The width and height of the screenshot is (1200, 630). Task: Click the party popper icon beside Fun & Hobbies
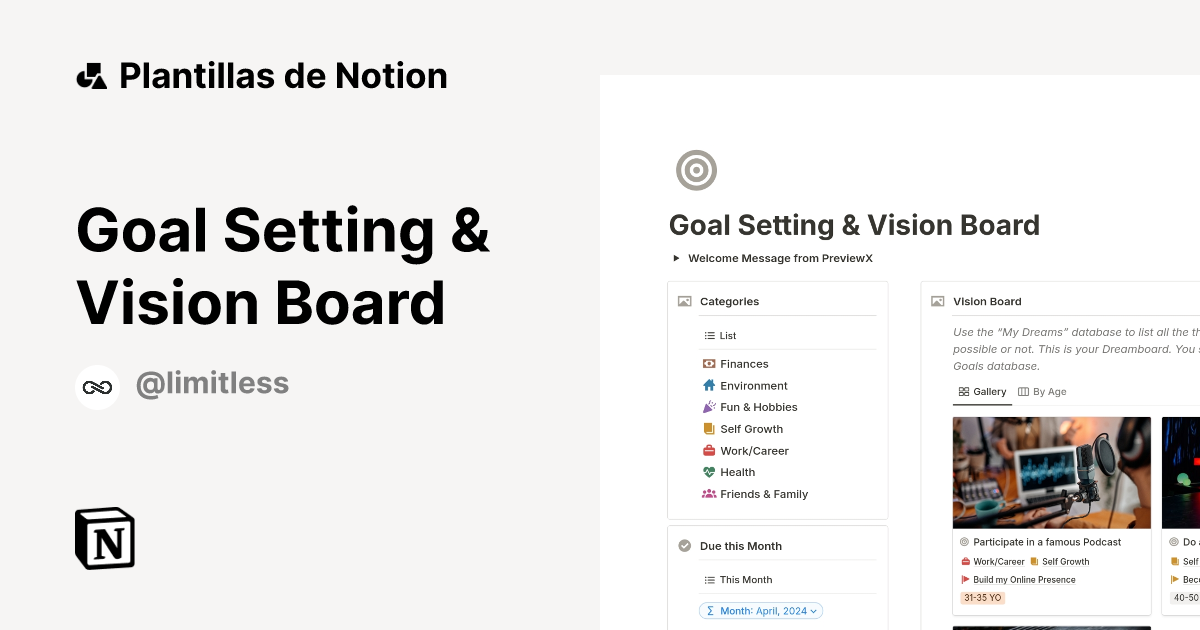tap(708, 407)
